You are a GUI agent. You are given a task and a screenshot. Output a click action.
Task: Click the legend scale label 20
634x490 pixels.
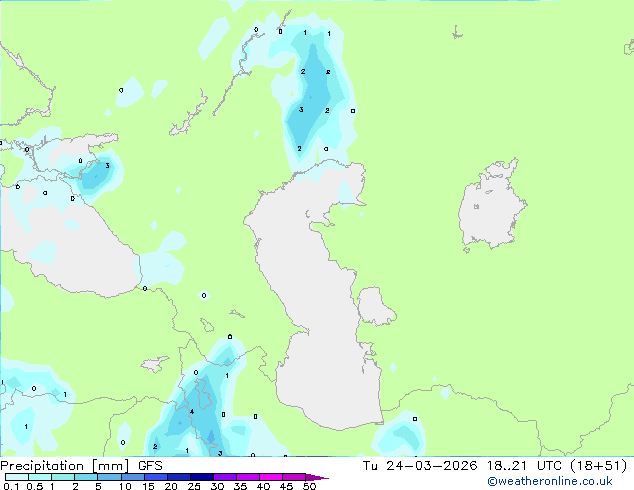(x=171, y=486)
